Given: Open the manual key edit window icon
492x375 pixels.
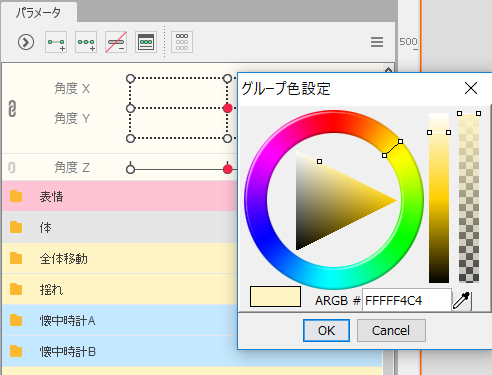Looking at the screenshot, I should click(146, 42).
